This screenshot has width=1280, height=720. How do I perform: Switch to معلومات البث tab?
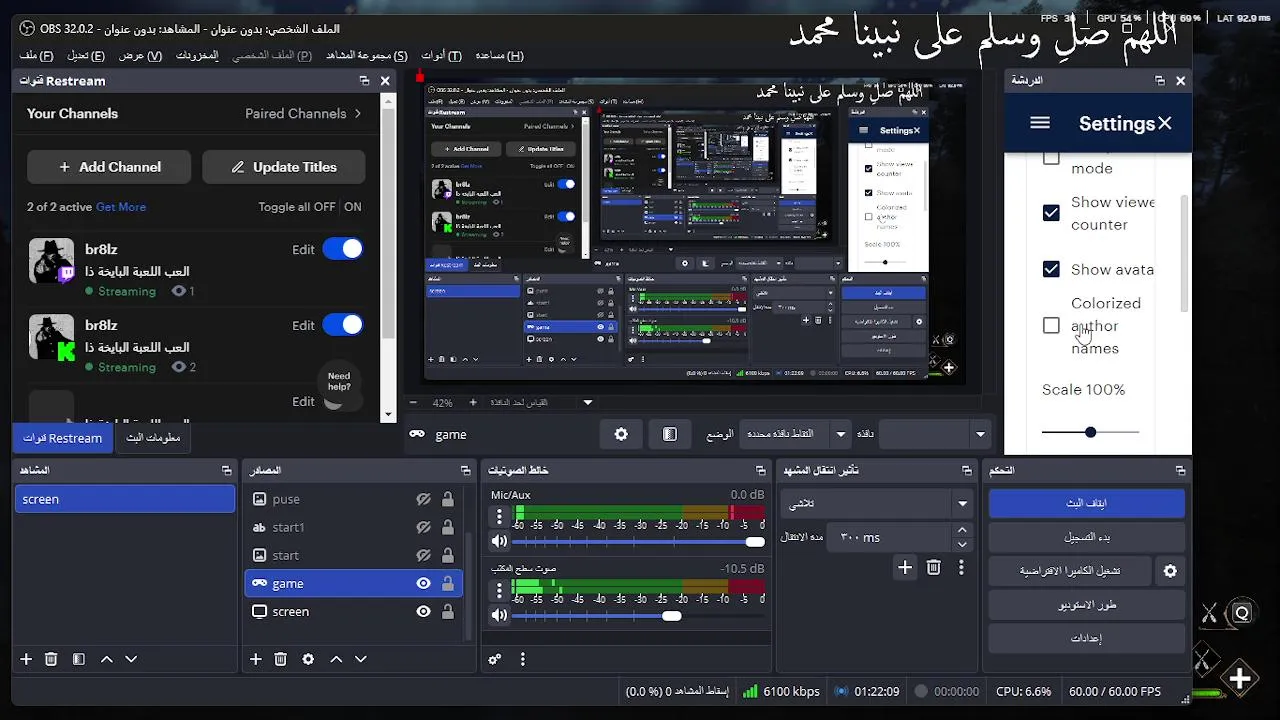pos(153,437)
